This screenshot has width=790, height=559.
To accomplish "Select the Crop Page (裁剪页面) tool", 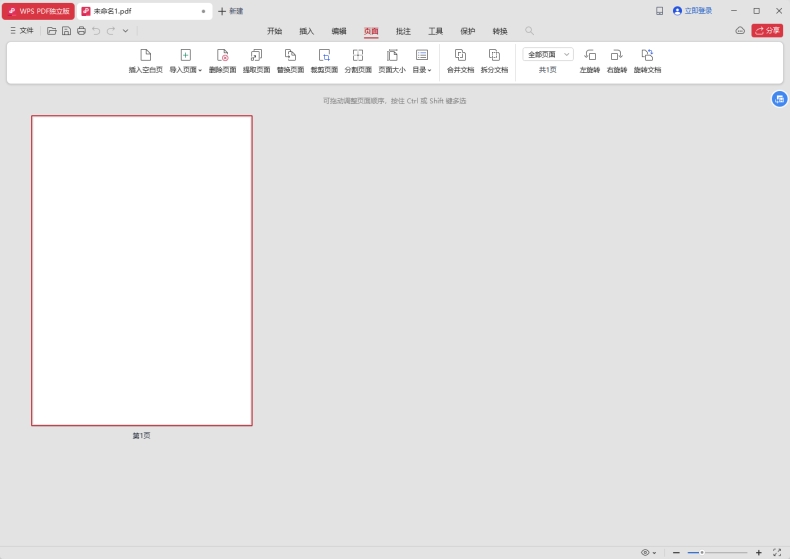I will tap(324, 56).
